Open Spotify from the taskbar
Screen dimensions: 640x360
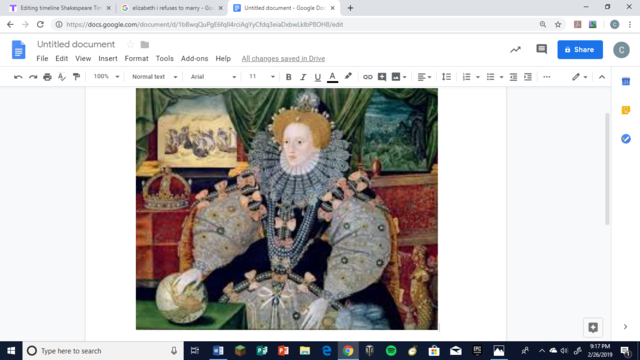(391, 351)
